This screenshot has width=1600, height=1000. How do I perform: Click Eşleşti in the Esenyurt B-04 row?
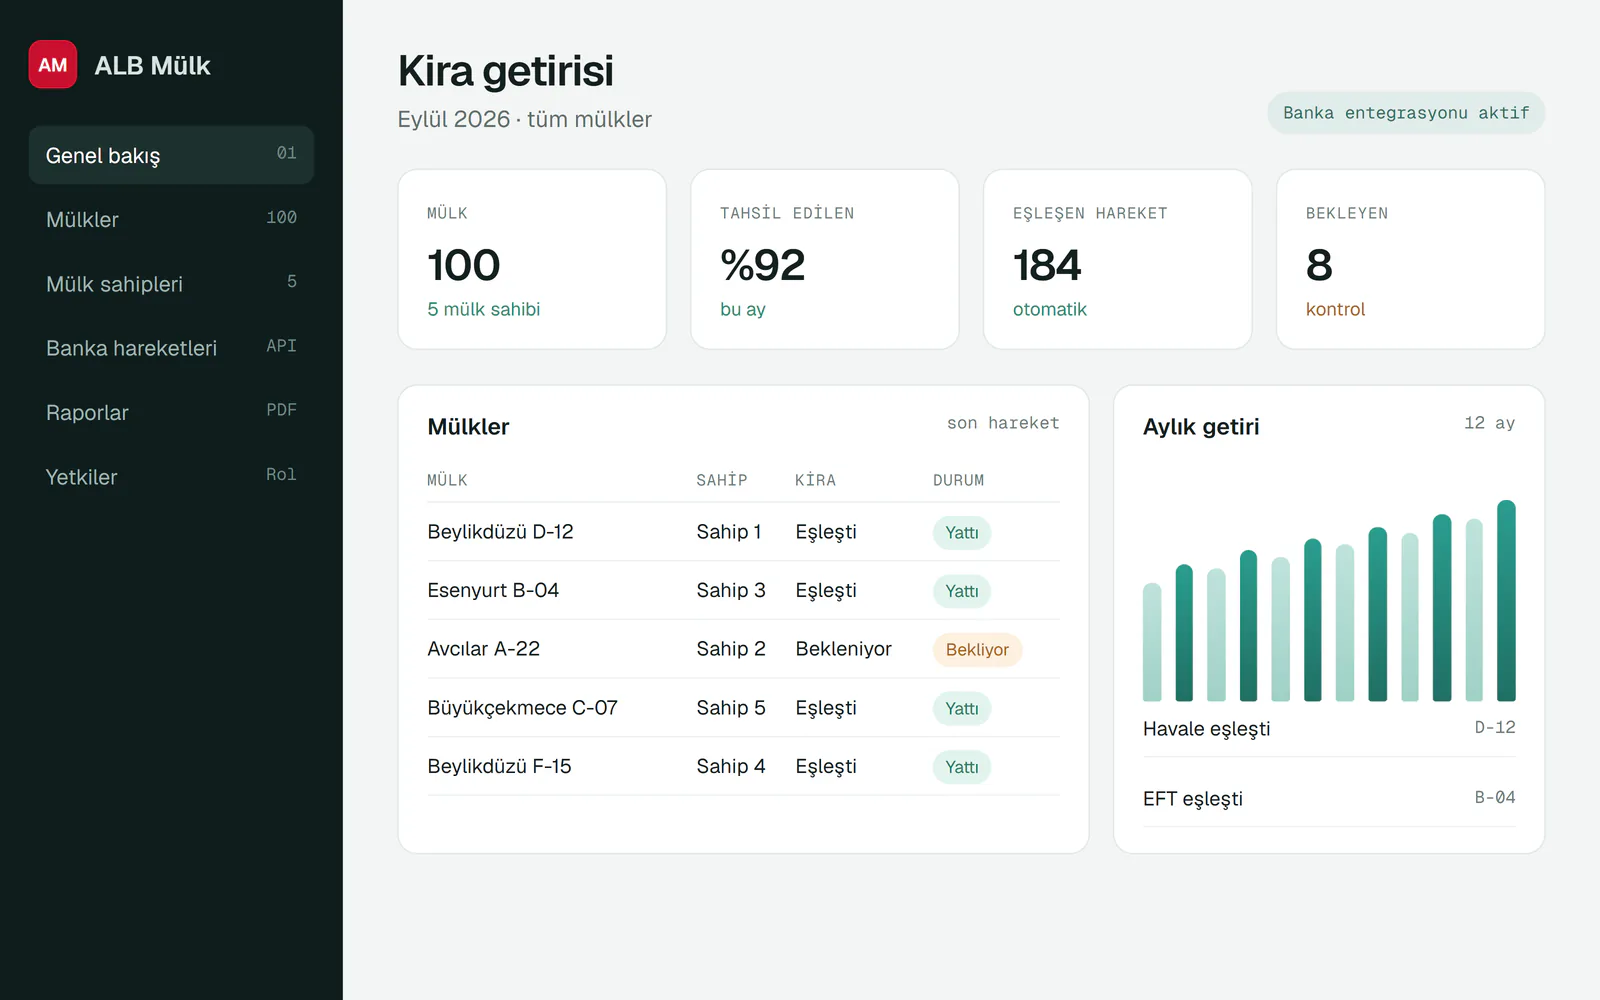click(x=826, y=591)
